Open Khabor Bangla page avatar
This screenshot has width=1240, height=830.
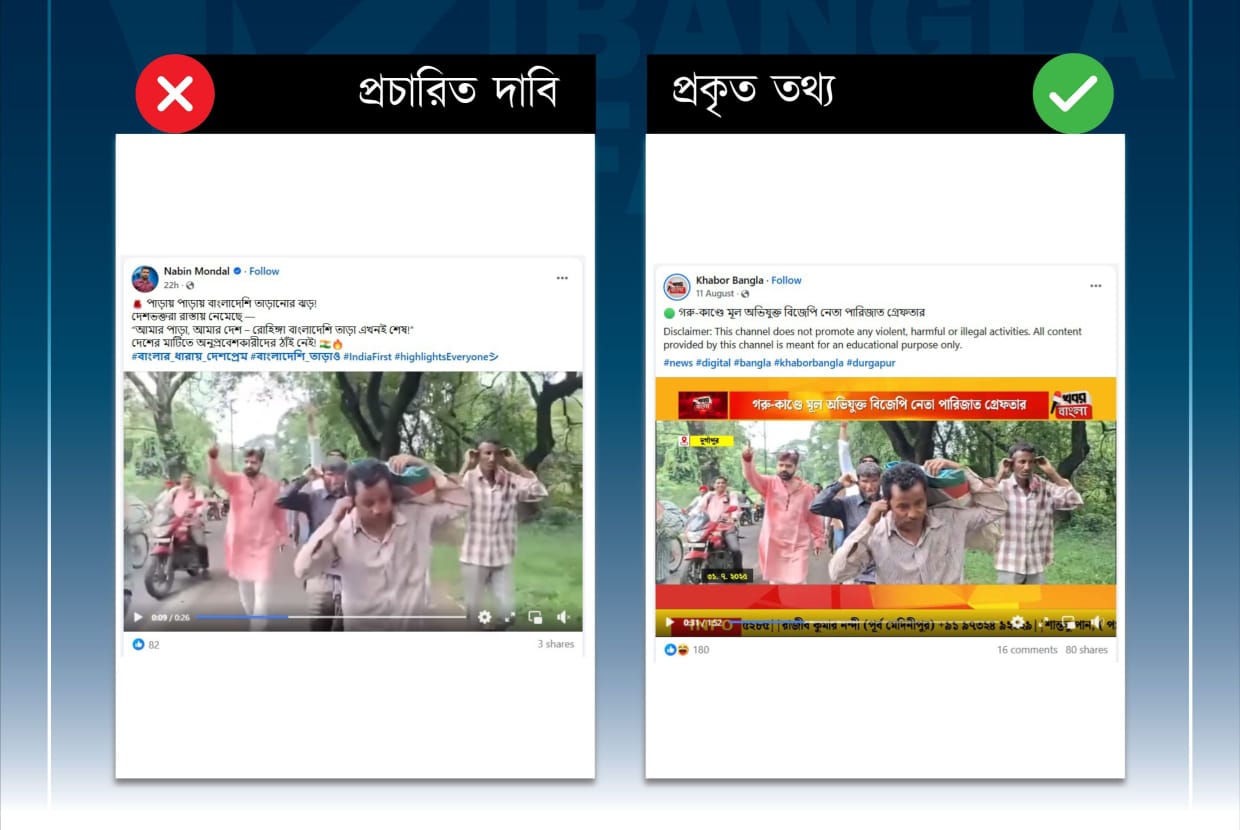click(677, 287)
